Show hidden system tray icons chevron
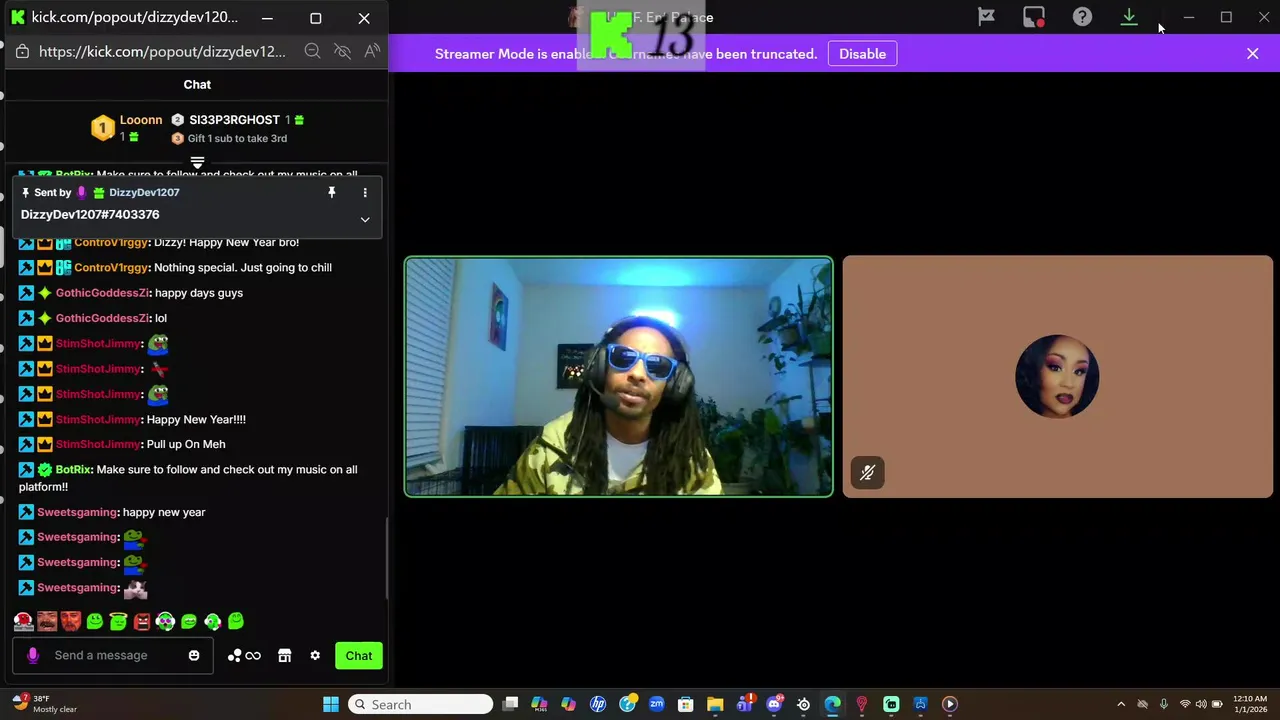The image size is (1280, 720). (x=1121, y=704)
